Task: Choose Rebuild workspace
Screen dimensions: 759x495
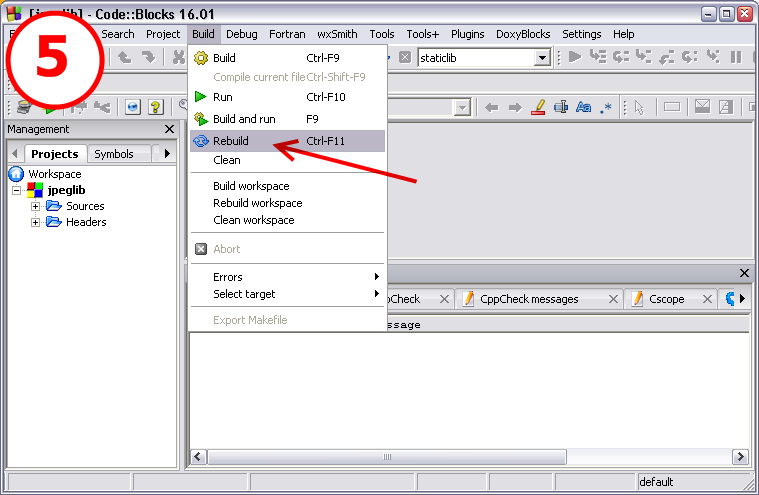Action: point(287,203)
